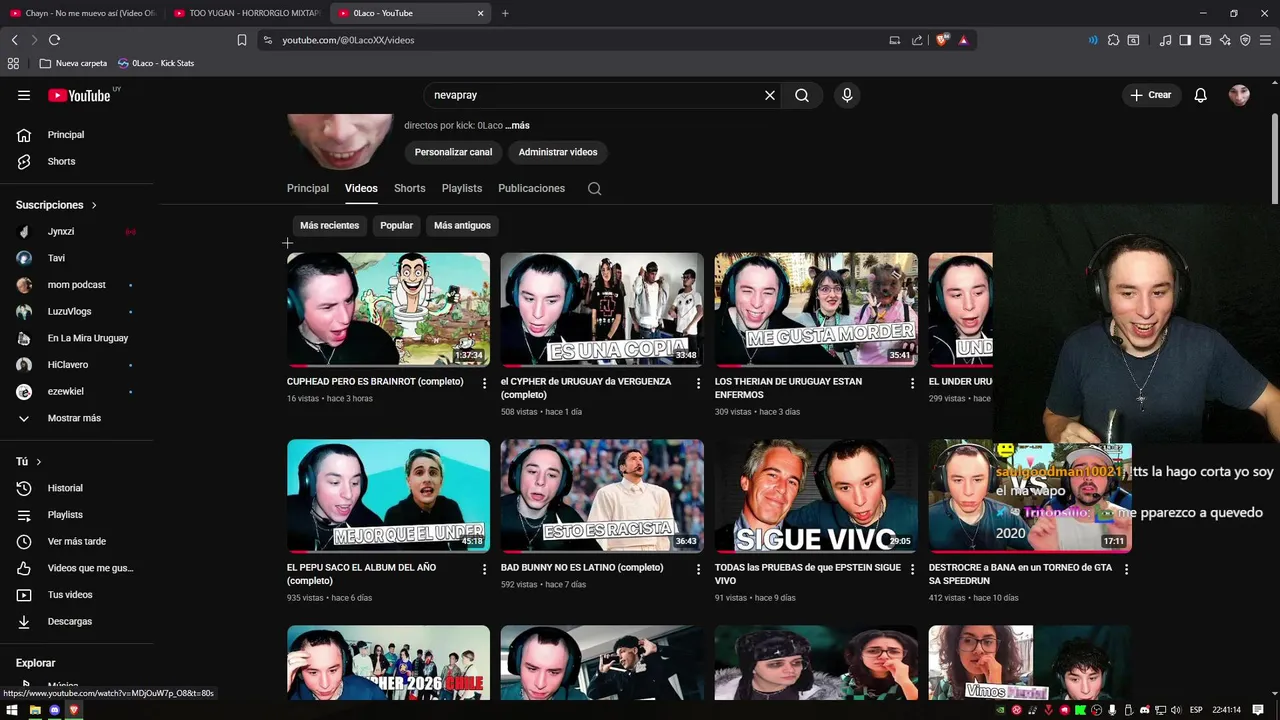Click the Brave Rewards triangle icon
This screenshot has width=1280, height=720.
pyautogui.click(x=963, y=40)
